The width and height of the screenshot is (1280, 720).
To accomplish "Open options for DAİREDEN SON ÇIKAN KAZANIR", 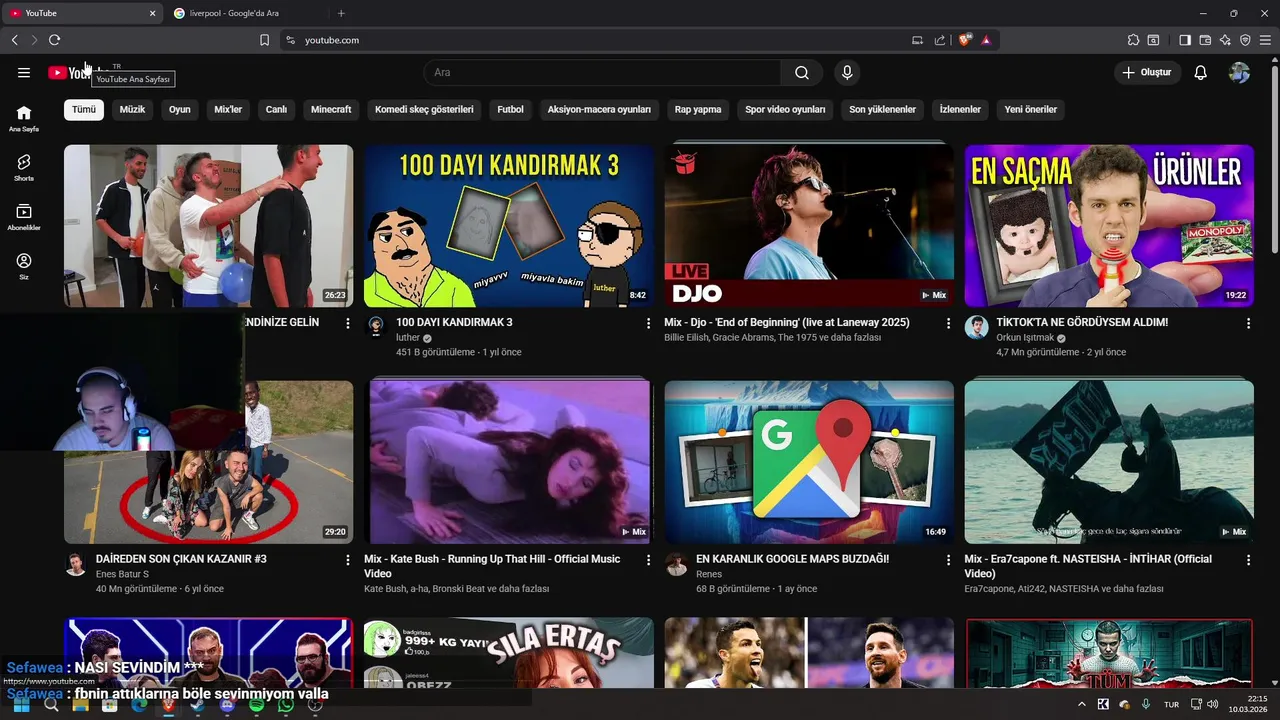I will pyautogui.click(x=348, y=560).
